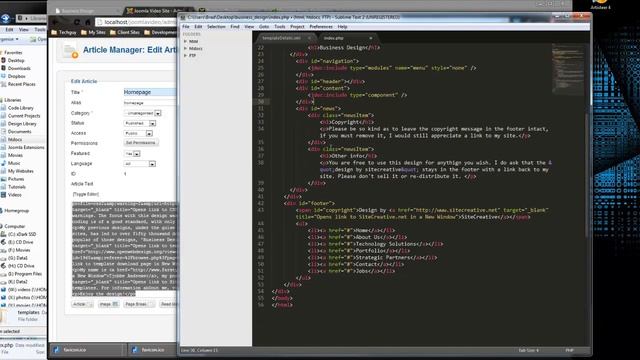Open xDark SSD (C:) drive in Explorer
Viewport: 640px width, 360px height.
tap(22, 234)
